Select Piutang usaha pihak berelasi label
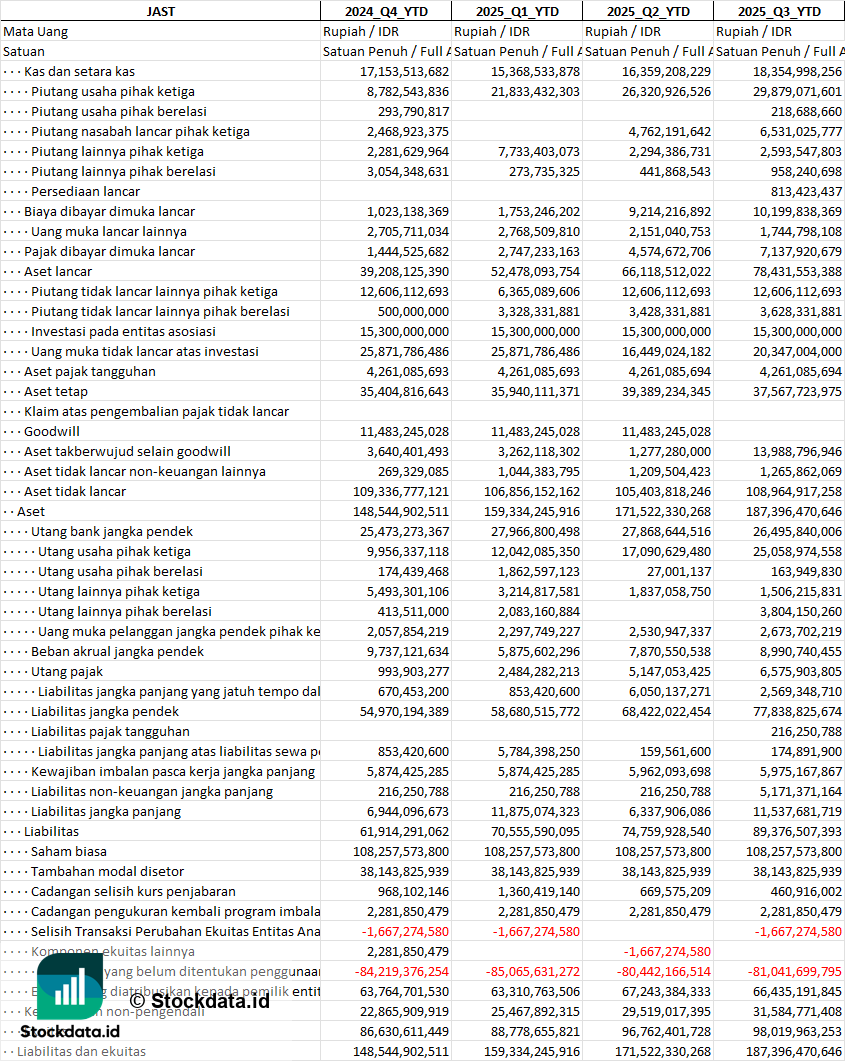Viewport: 845px width, 1061px height. [x=119, y=112]
